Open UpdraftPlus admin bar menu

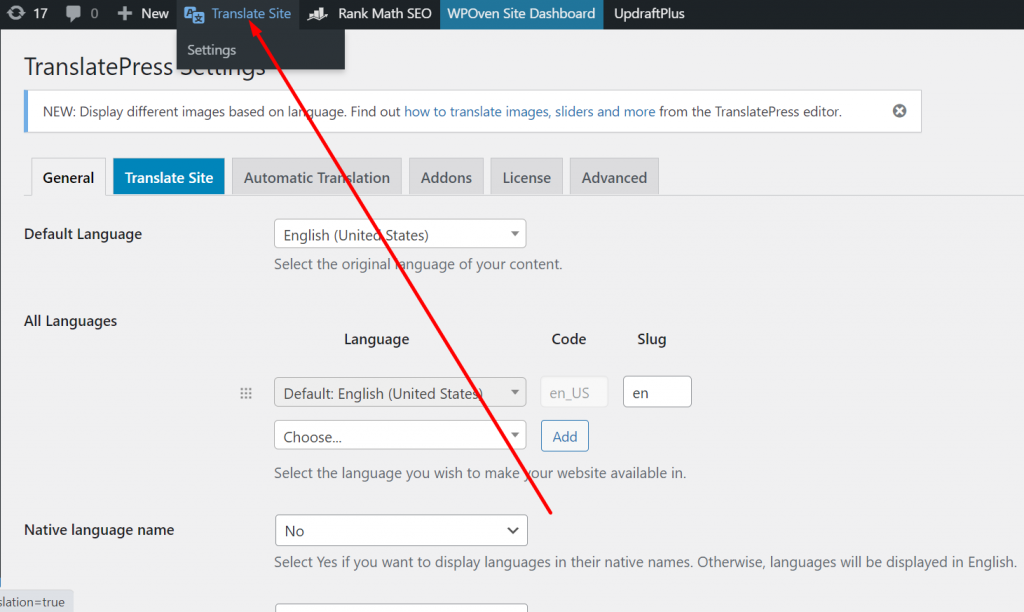click(x=648, y=14)
